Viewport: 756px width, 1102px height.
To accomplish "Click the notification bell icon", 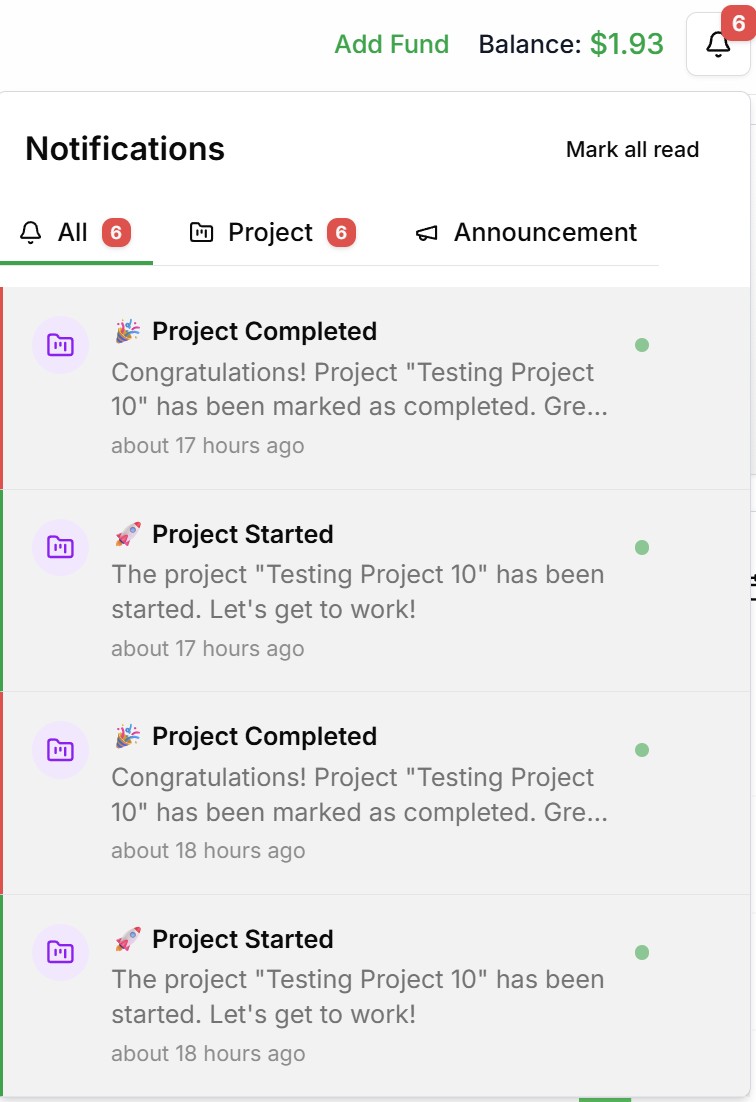I will click(x=718, y=44).
